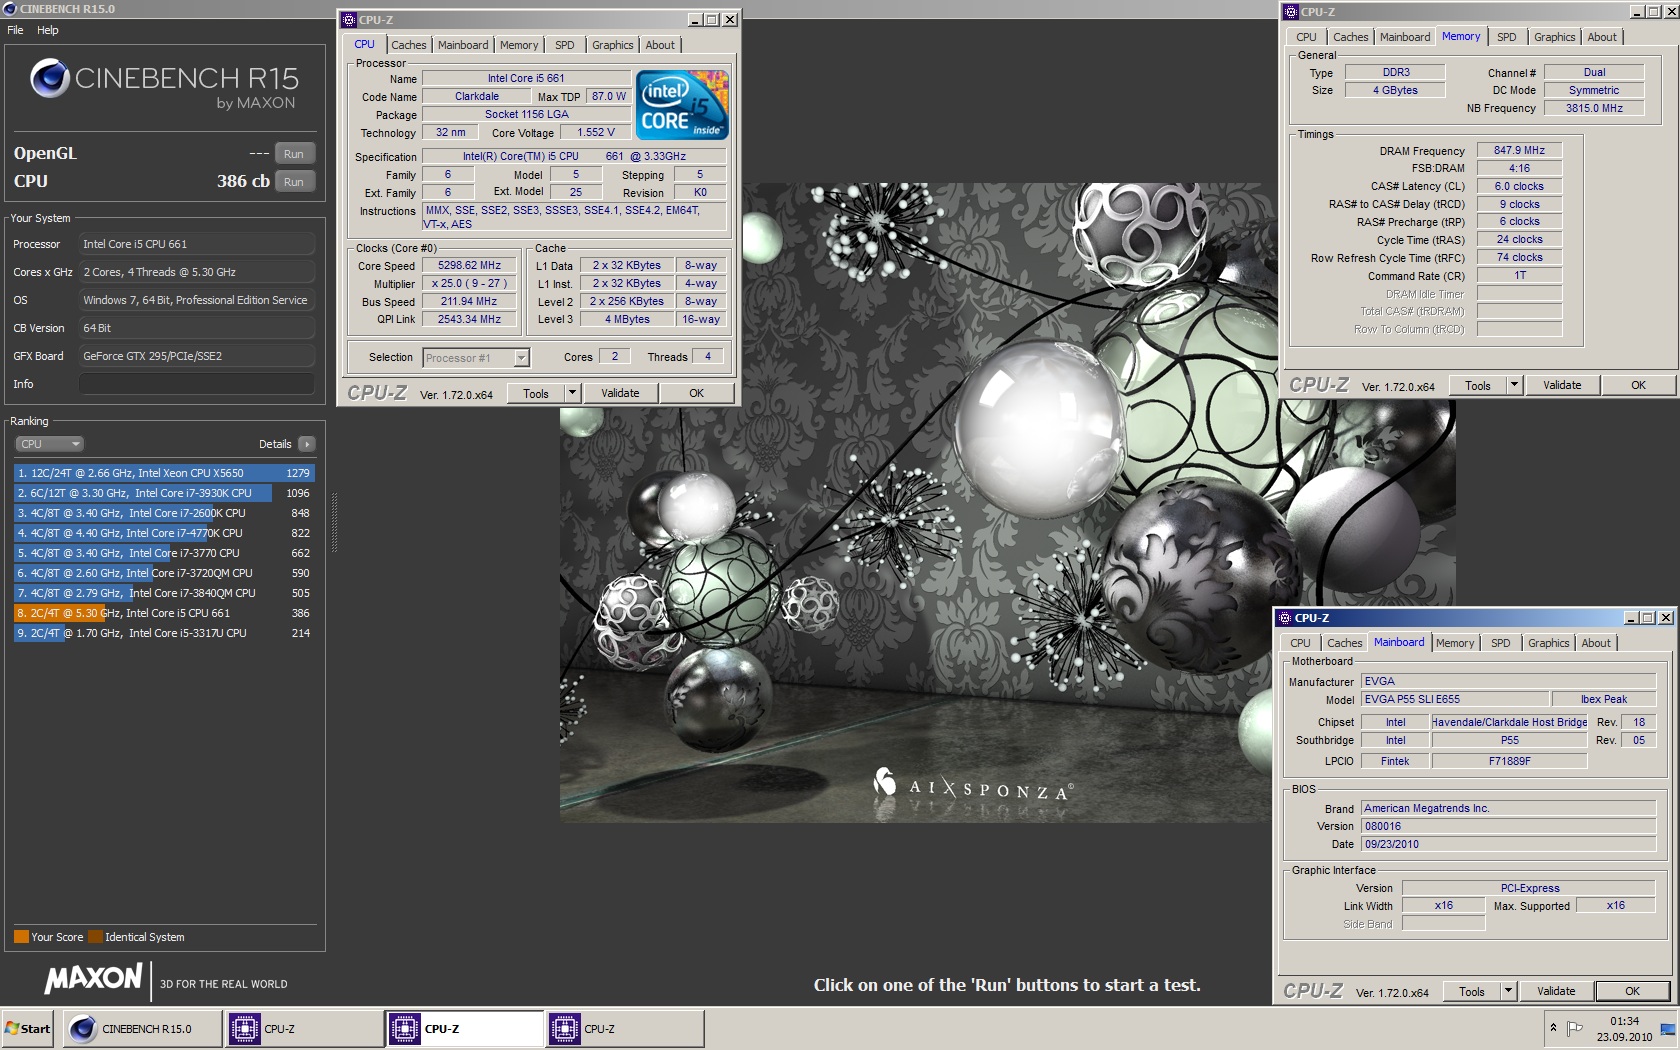Click OK in Memory window
The image size is (1680, 1050).
pos(1638,385)
